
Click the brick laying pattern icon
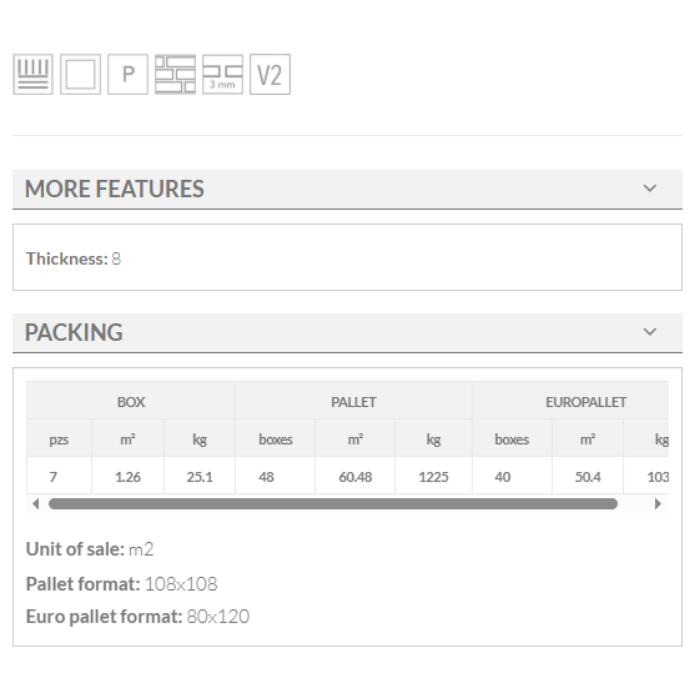tap(175, 75)
